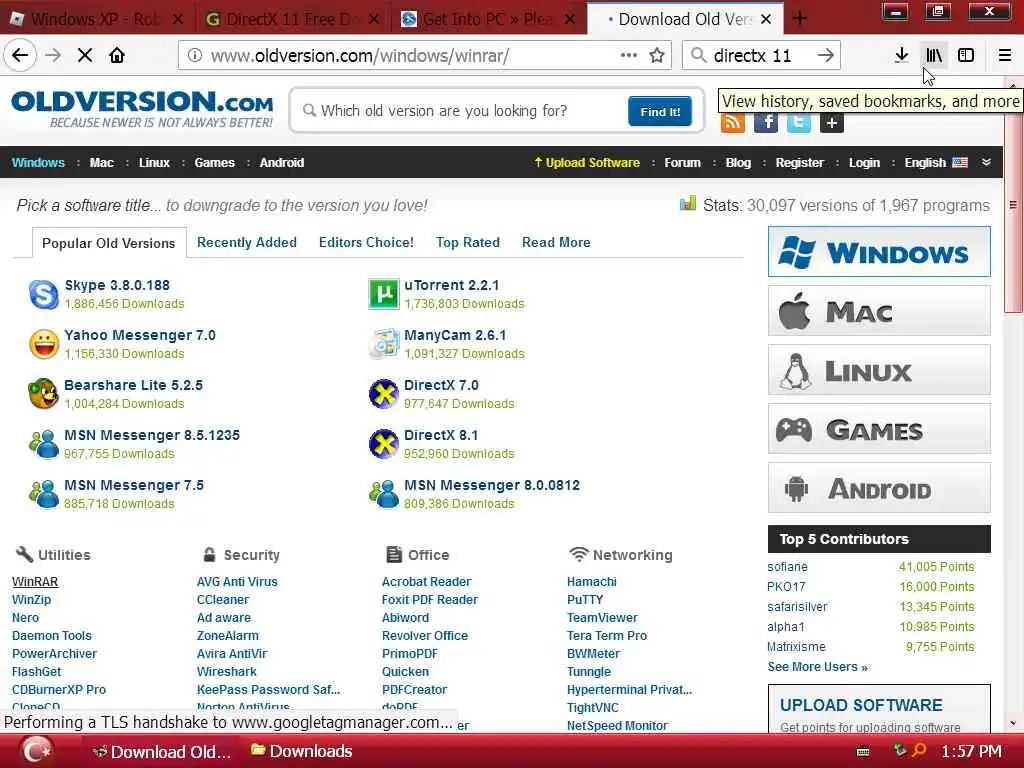
Task: Click the DirectX 7.0 icon
Action: 383,394
